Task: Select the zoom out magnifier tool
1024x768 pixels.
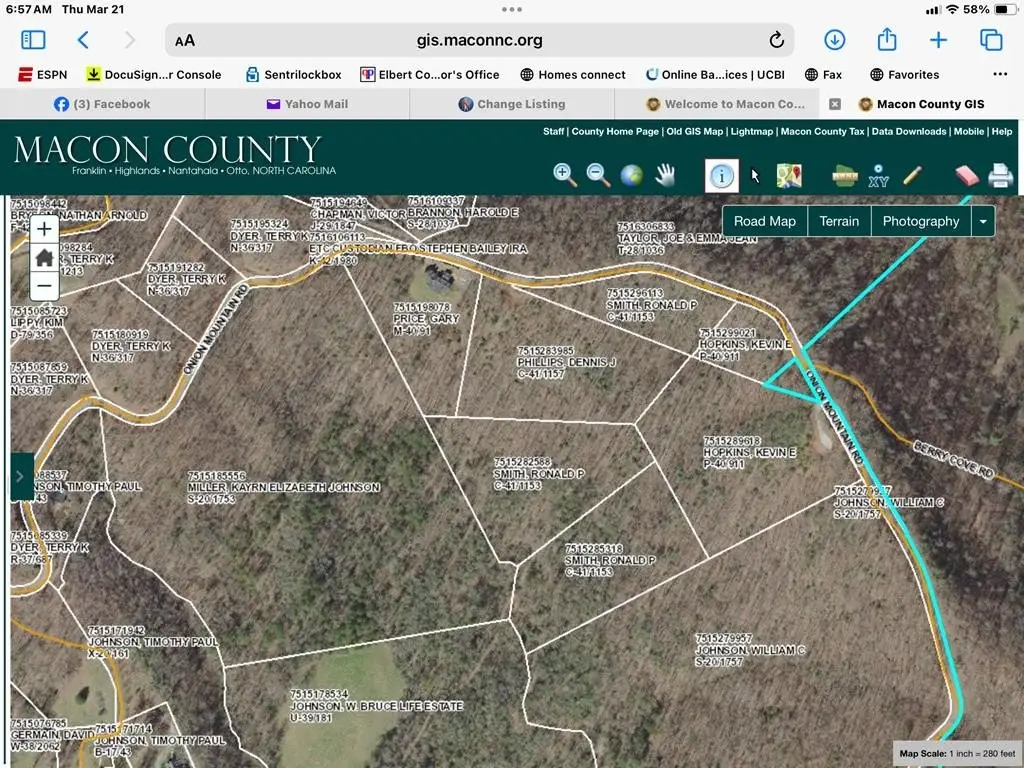Action: (x=598, y=175)
